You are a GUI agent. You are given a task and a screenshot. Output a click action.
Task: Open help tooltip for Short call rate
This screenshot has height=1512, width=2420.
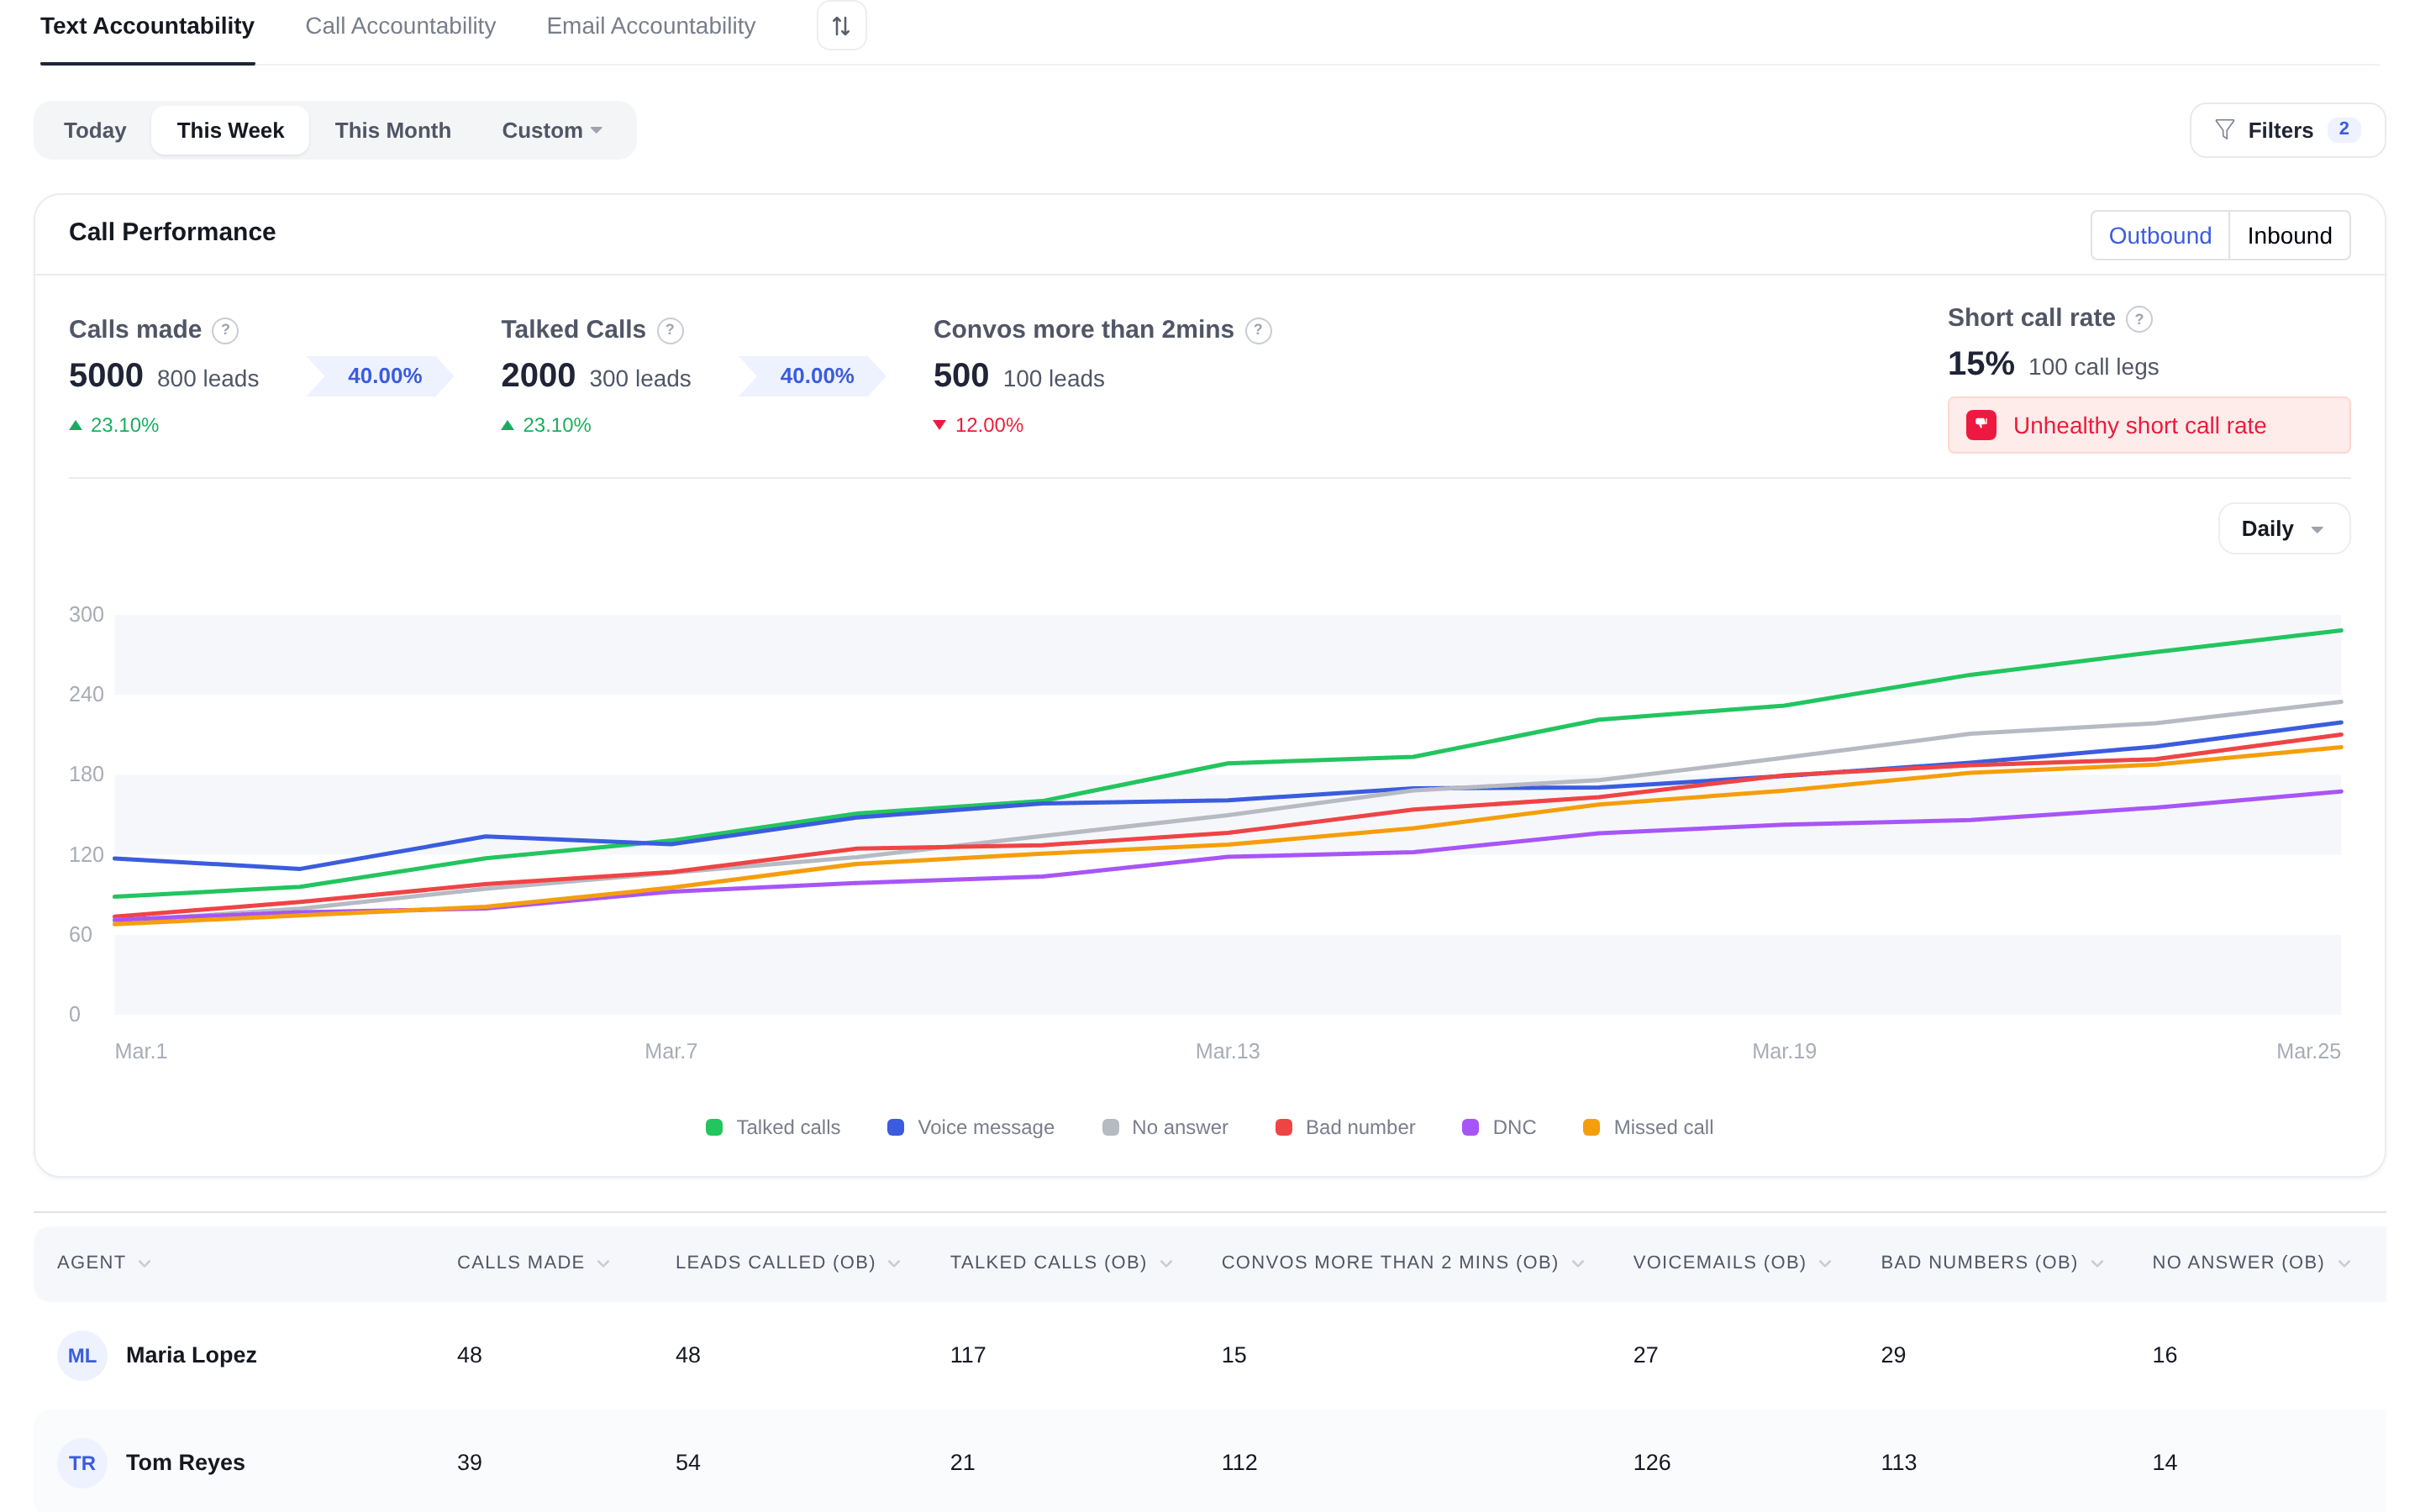click(2139, 319)
